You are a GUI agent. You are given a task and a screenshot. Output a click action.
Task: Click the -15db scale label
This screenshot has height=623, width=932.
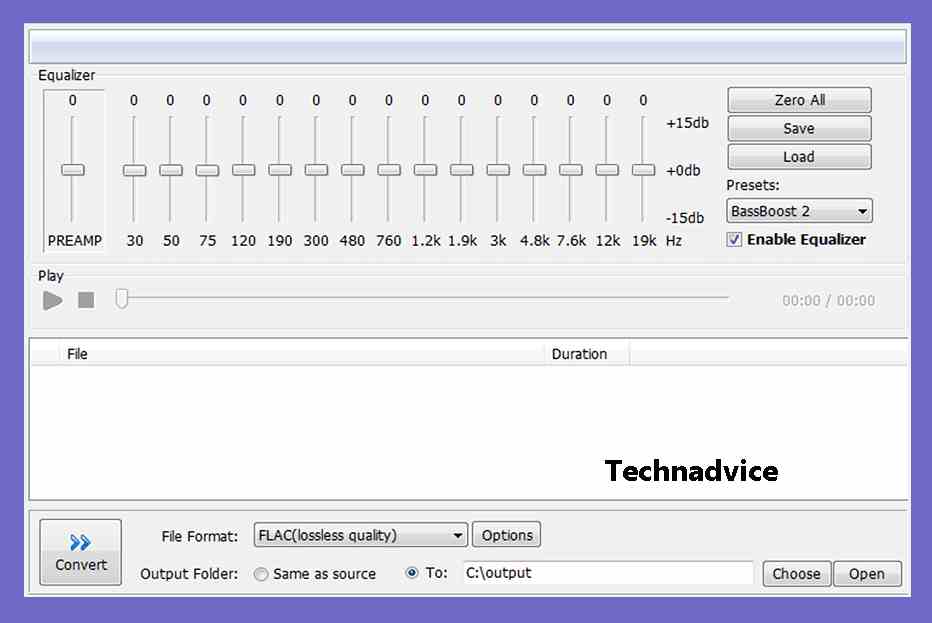coord(685,218)
